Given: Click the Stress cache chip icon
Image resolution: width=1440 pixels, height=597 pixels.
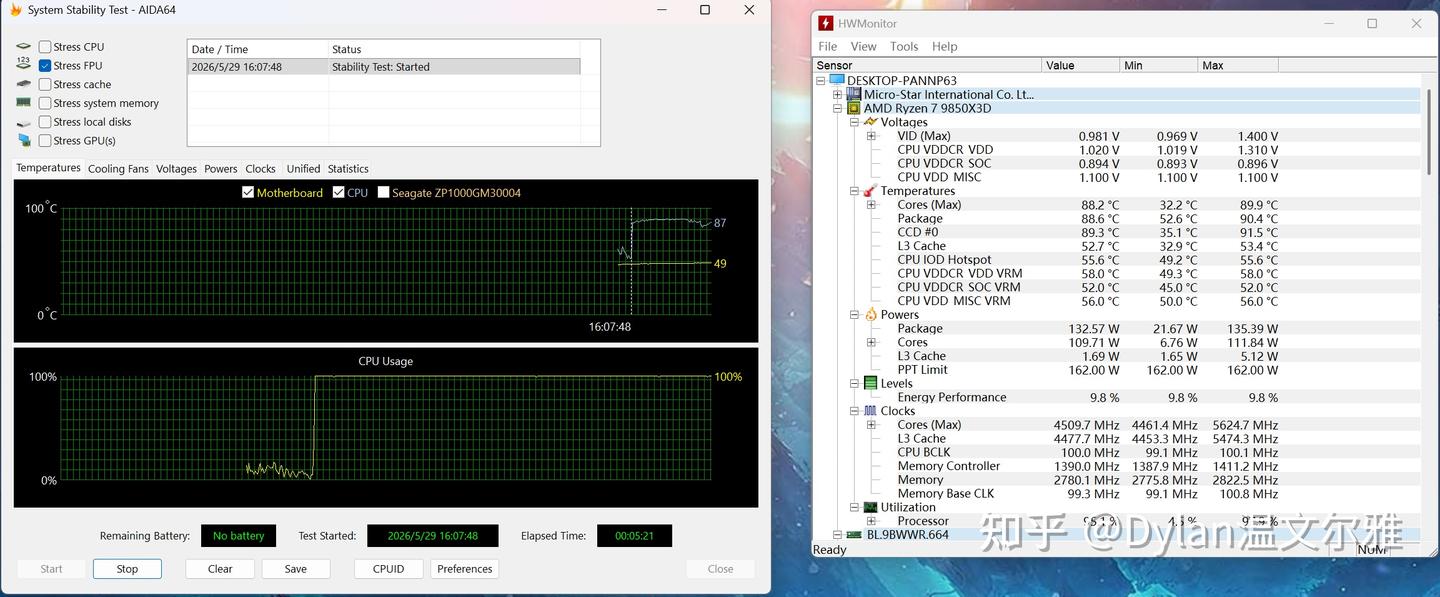Looking at the screenshot, I should coord(24,84).
